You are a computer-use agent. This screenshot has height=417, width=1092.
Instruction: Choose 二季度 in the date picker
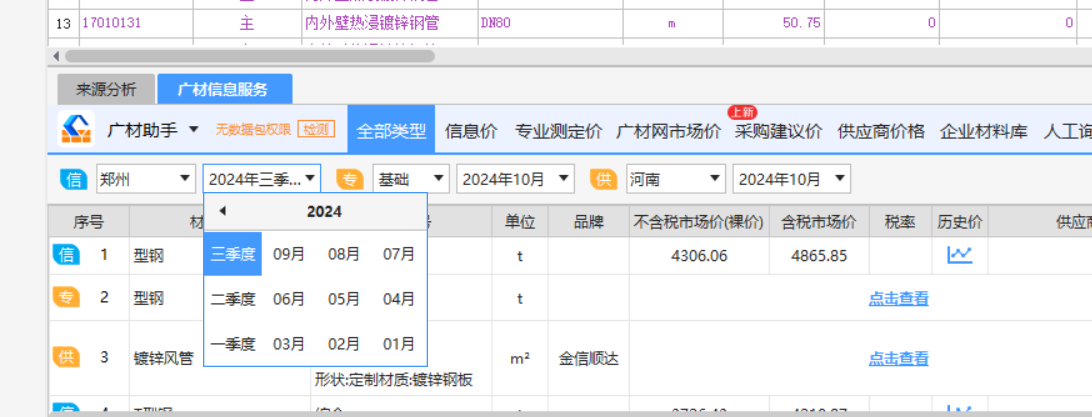click(x=233, y=299)
